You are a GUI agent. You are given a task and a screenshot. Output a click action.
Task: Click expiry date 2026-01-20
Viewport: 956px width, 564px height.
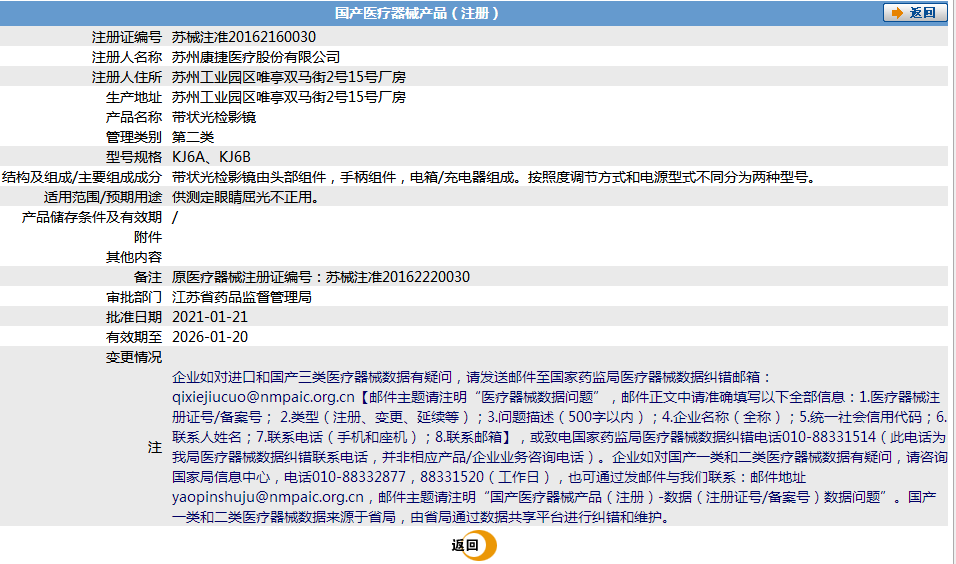(x=210, y=337)
